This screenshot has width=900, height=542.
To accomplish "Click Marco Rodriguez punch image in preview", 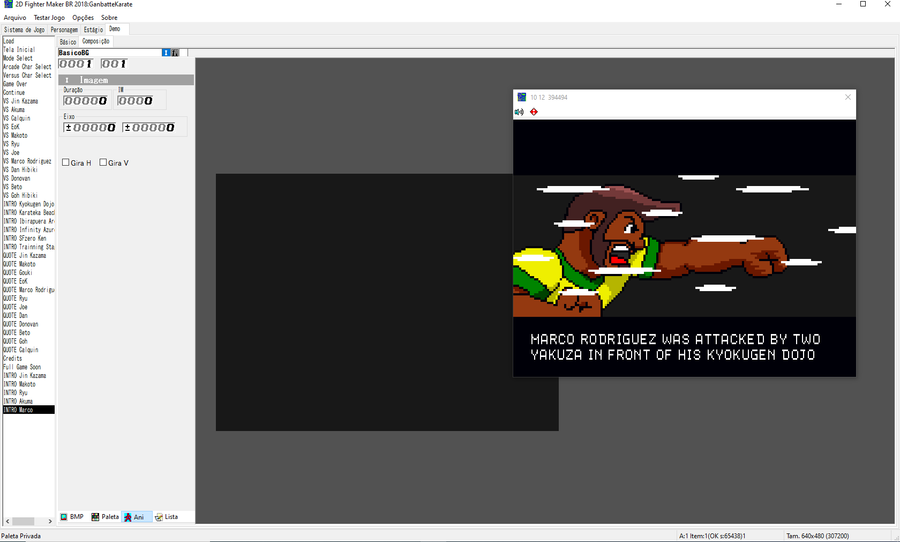I will (x=684, y=246).
